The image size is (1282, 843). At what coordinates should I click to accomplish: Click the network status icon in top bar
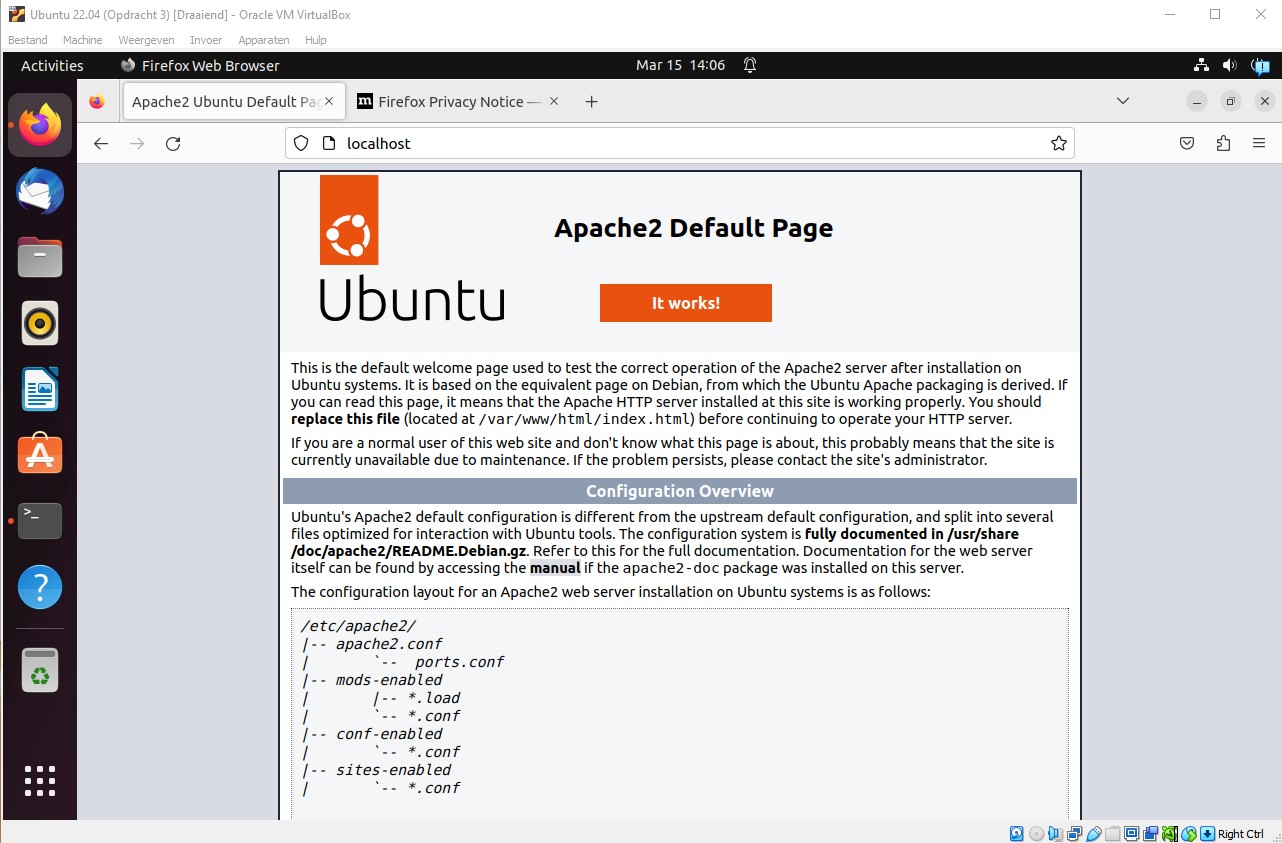tap(1202, 65)
